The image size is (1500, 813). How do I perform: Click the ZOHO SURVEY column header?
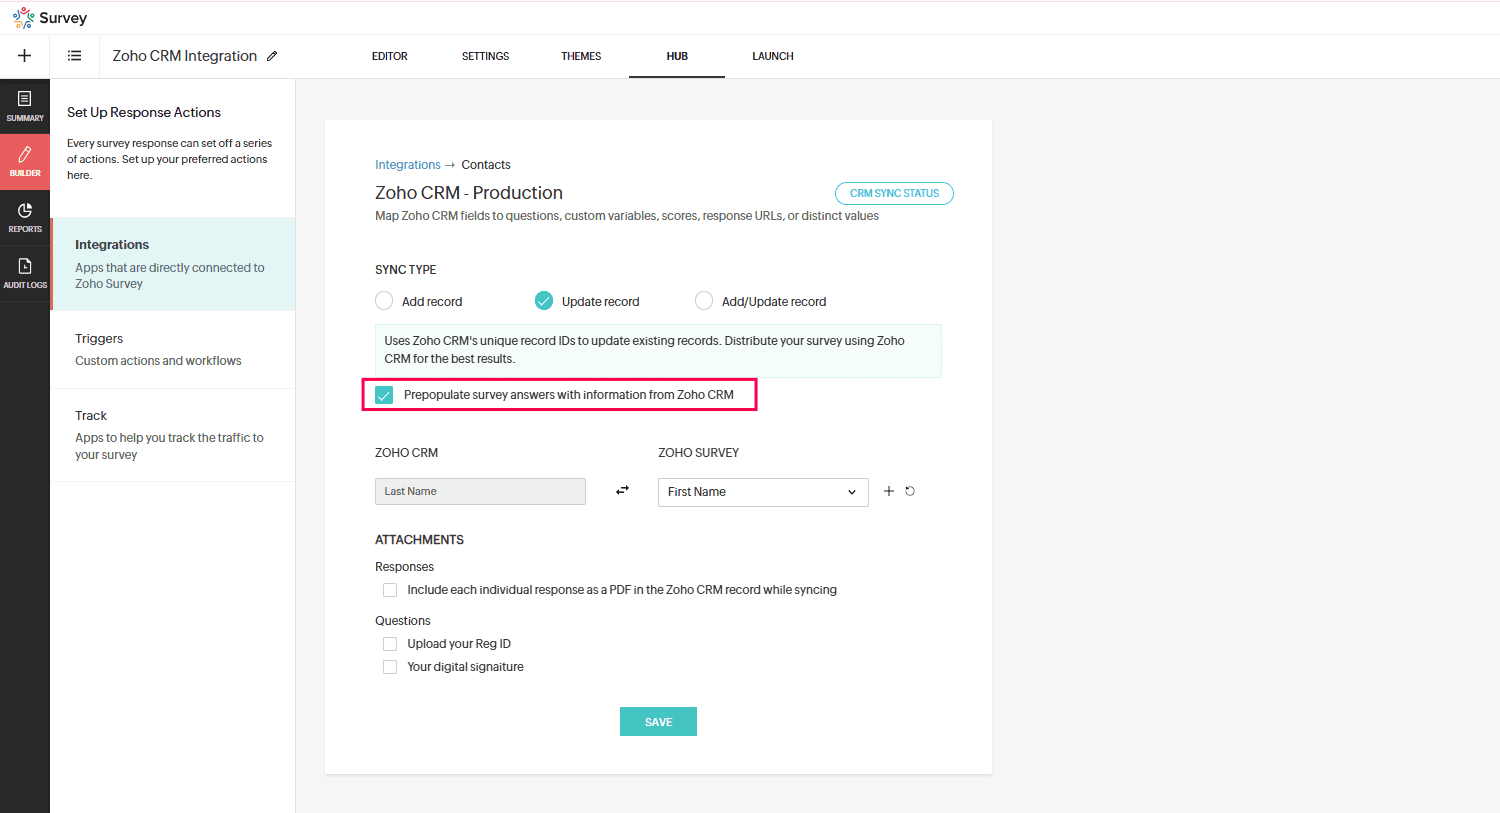(x=699, y=453)
